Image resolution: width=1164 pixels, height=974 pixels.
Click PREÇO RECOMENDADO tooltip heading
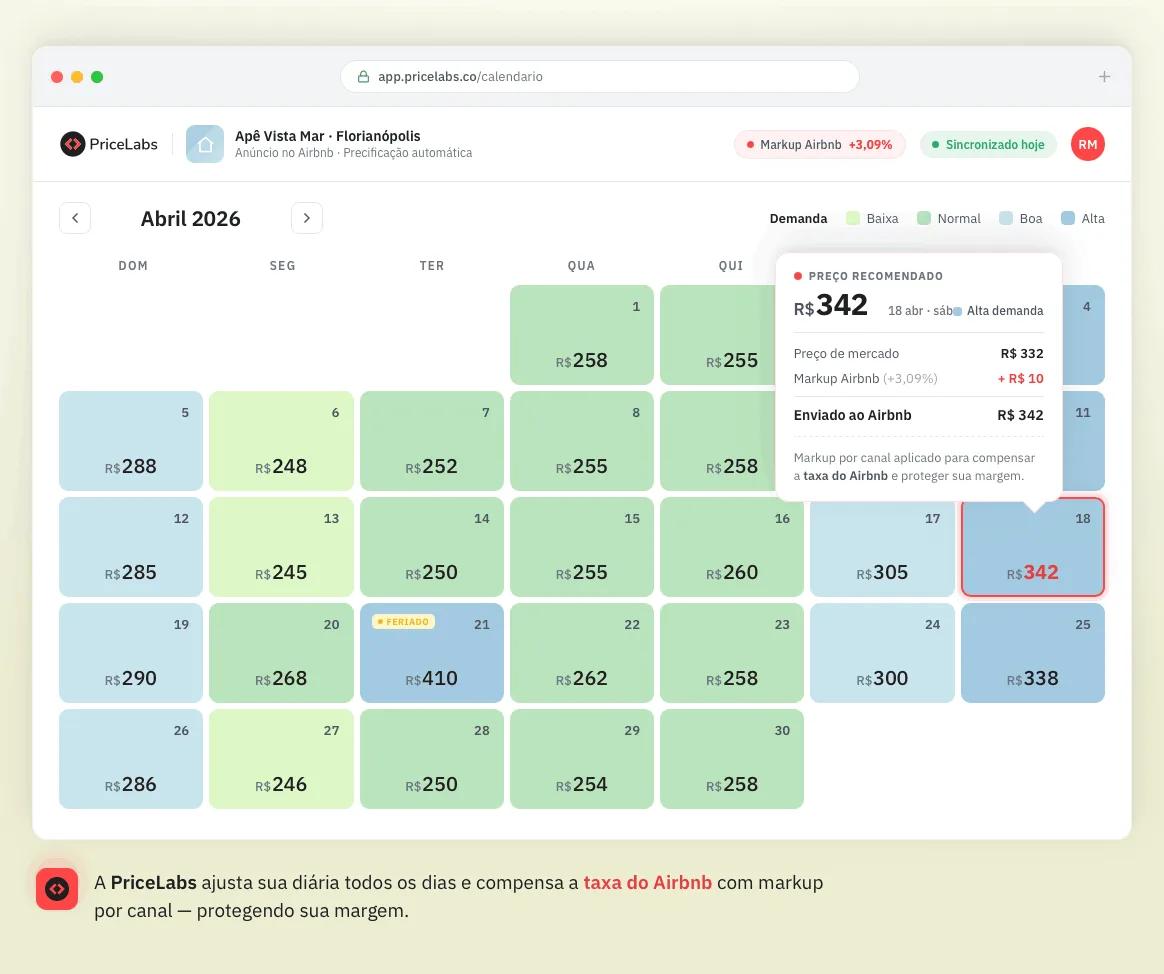pos(875,276)
